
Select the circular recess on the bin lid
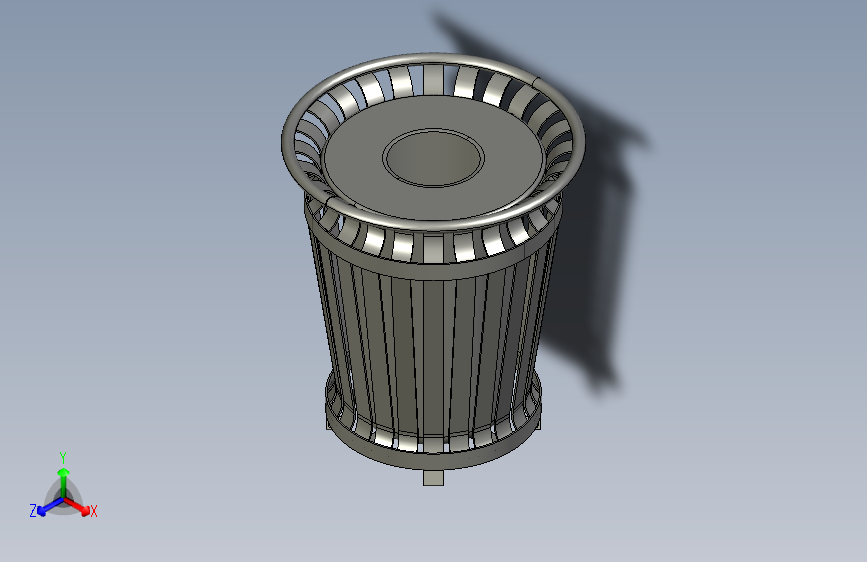[433, 158]
